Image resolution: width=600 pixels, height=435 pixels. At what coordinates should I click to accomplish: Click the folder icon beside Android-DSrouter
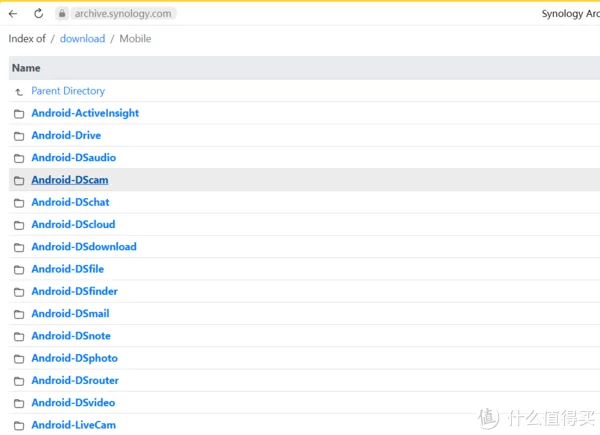click(x=19, y=381)
